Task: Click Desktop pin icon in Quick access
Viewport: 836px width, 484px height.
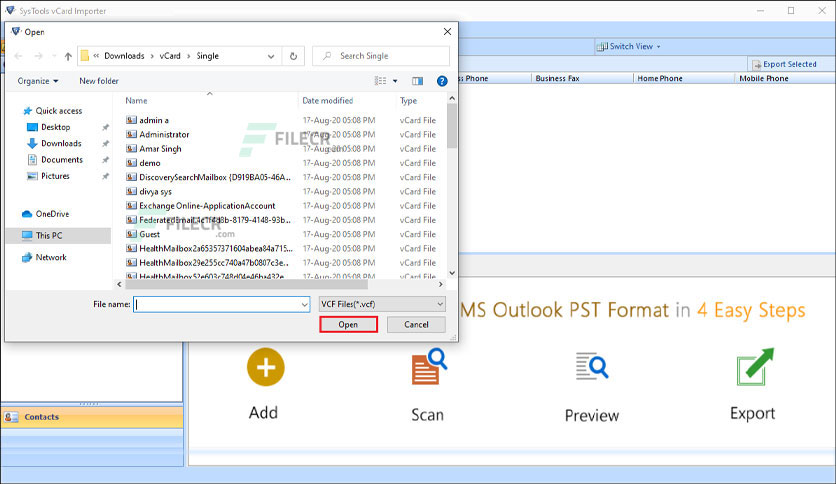Action: tap(106, 127)
